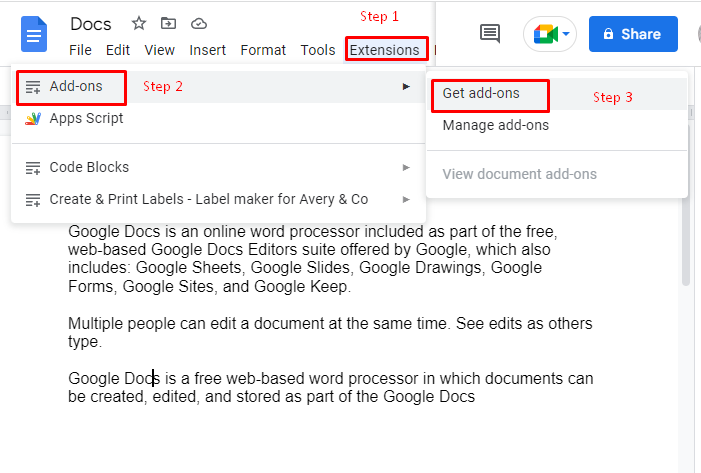701x473 pixels.
Task: Click the Apps Script colorful icon
Action: point(33,118)
